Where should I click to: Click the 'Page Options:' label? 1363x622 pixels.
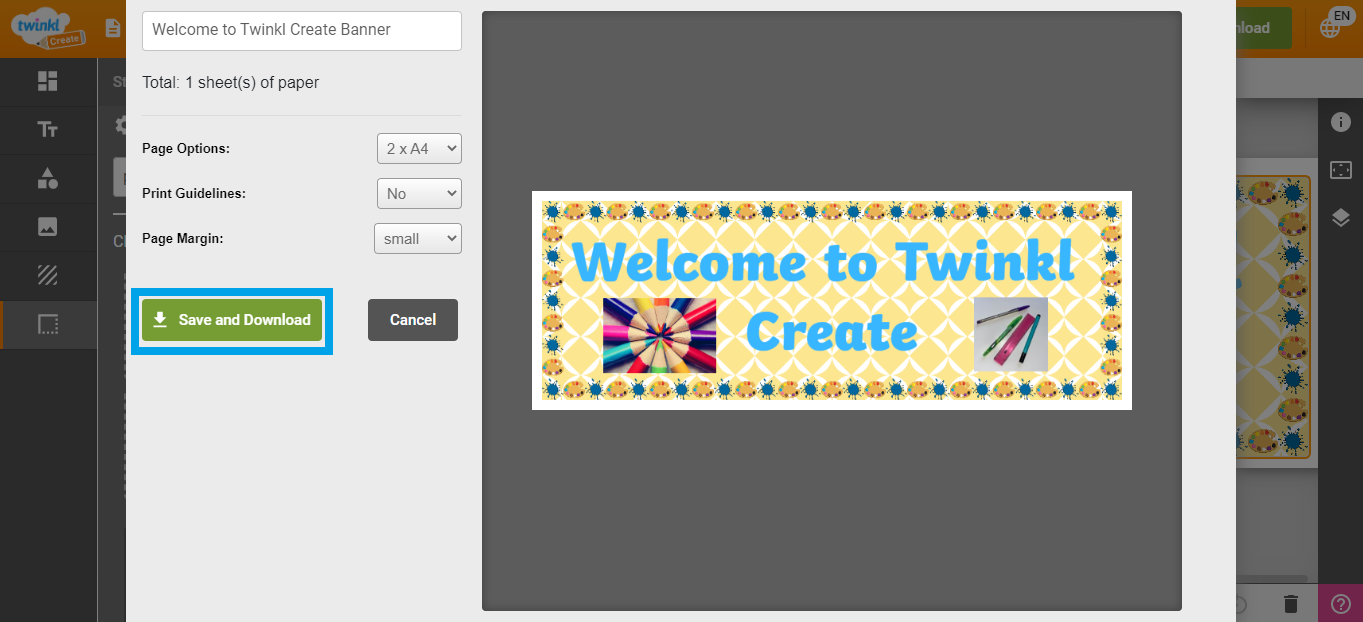click(186, 149)
